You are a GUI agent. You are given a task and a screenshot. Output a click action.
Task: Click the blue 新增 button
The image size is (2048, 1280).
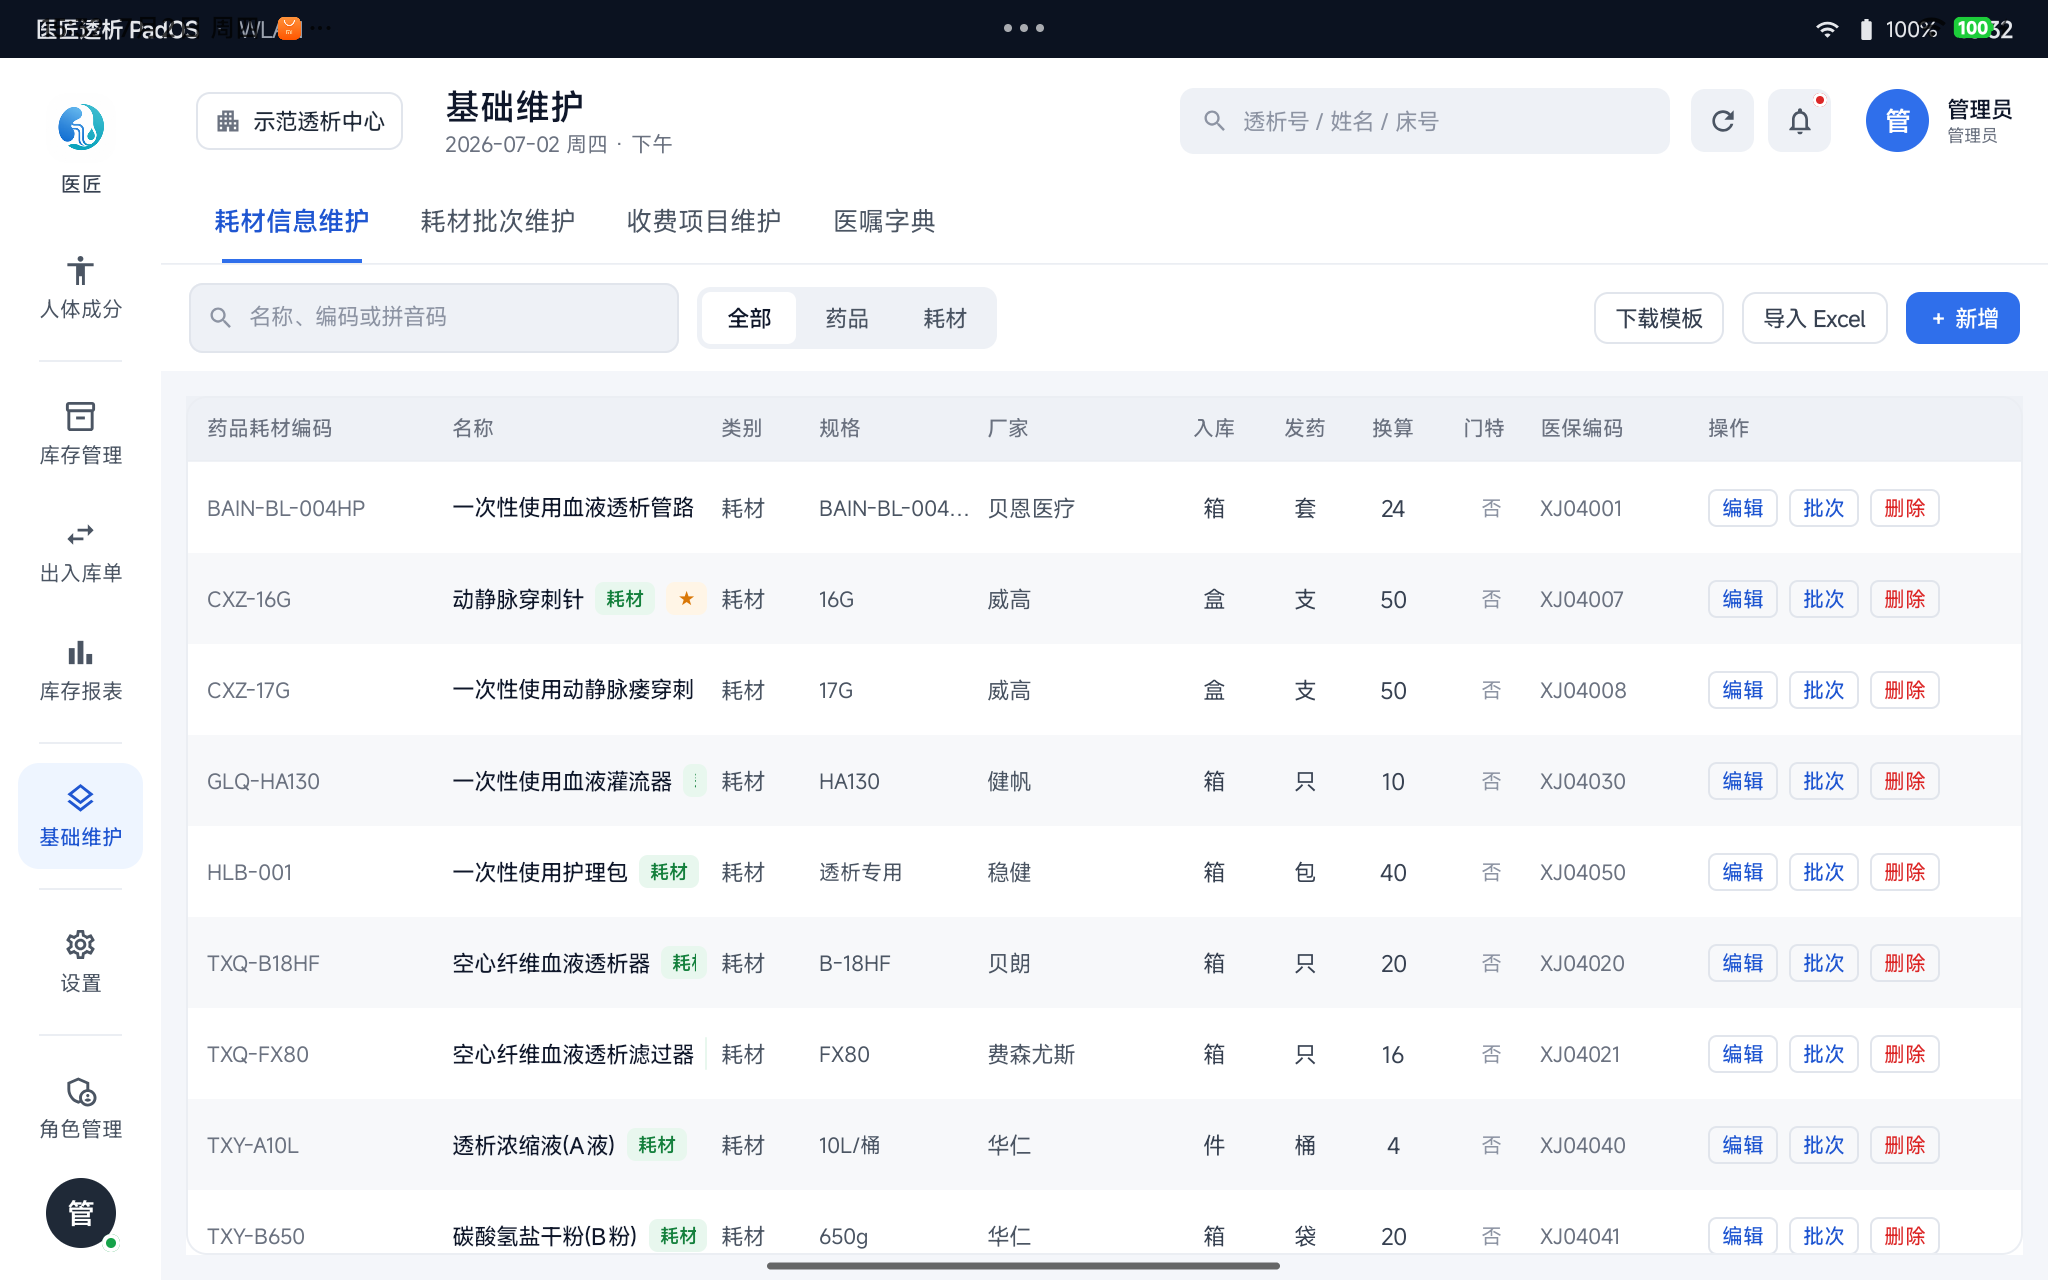point(1962,318)
